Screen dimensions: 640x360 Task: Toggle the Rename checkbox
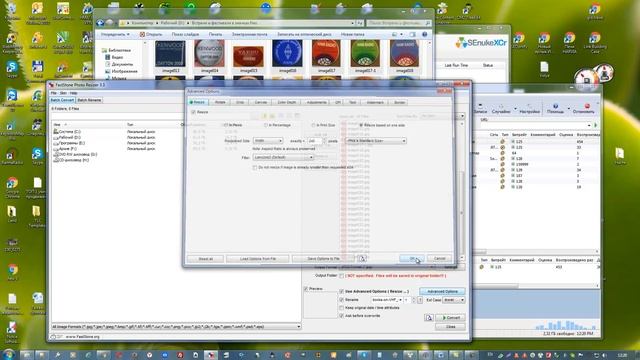[342, 300]
